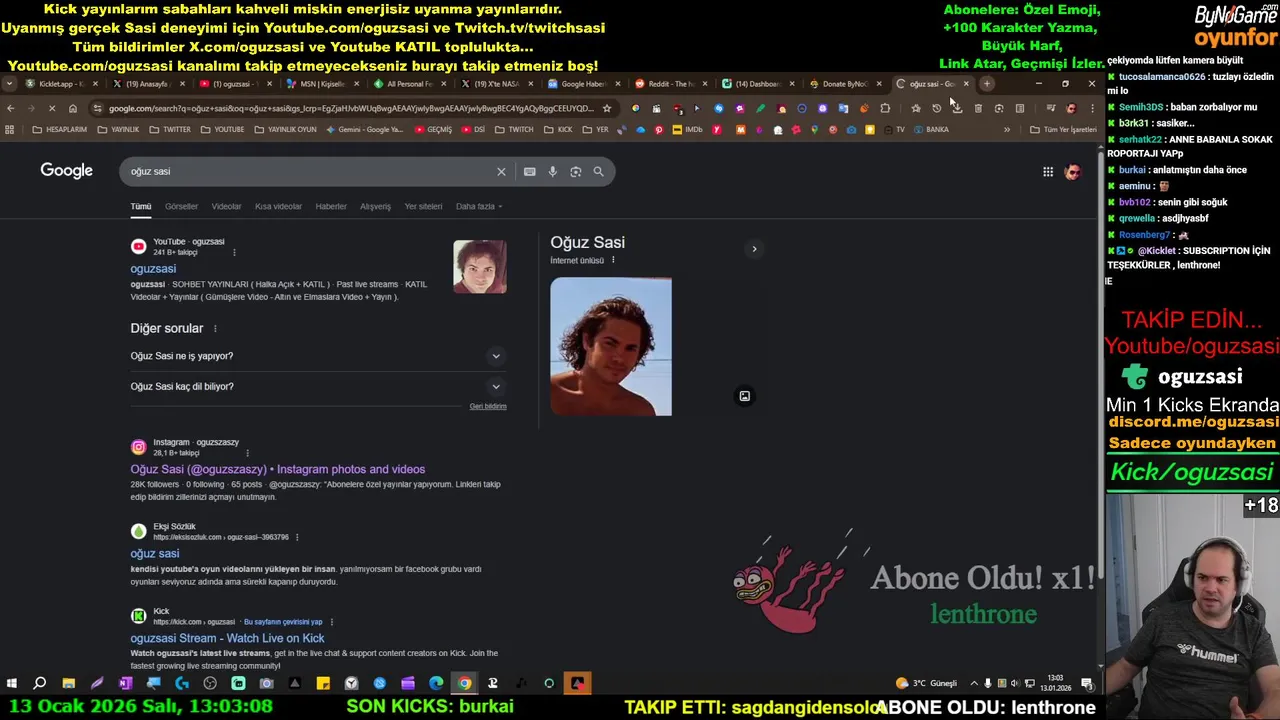Show hidden system tray icons
This screenshot has height=720, width=1280.
(974, 684)
